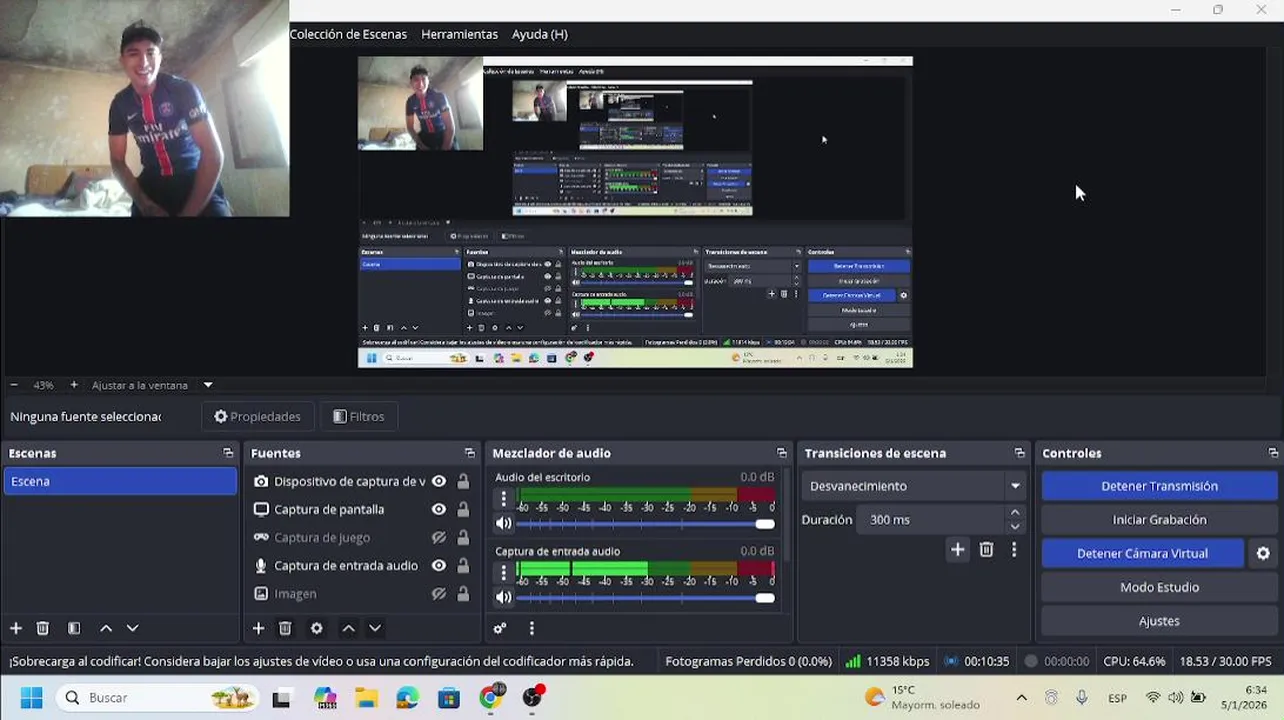Hide Captura de pantalla source

point(438,509)
